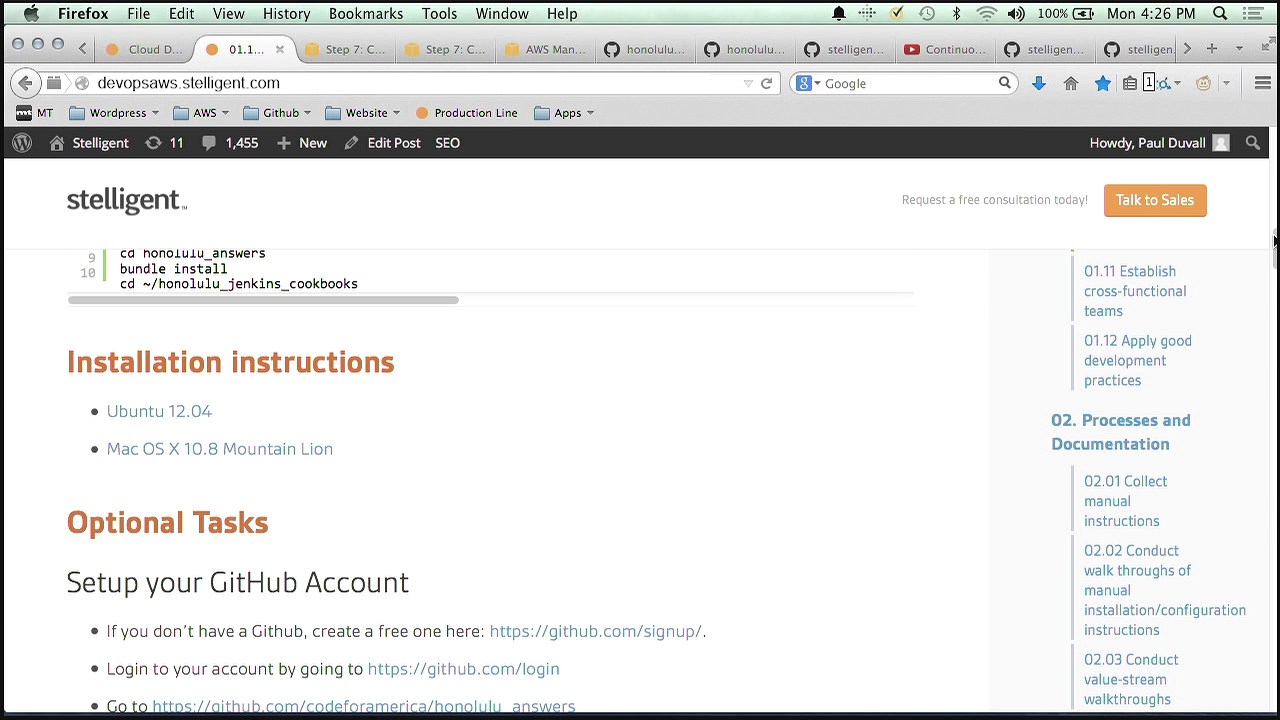Open the Firefox application menu

click(x=83, y=14)
